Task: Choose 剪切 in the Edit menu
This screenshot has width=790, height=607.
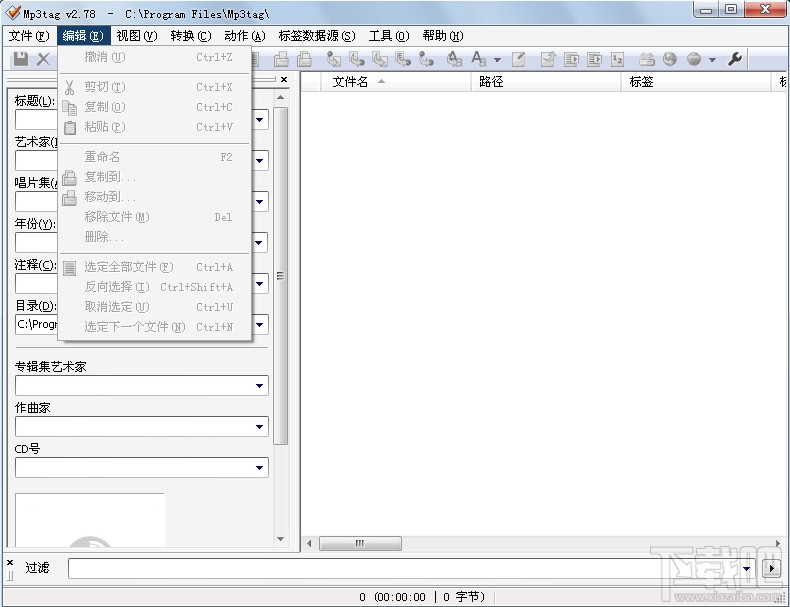Action: (155, 87)
